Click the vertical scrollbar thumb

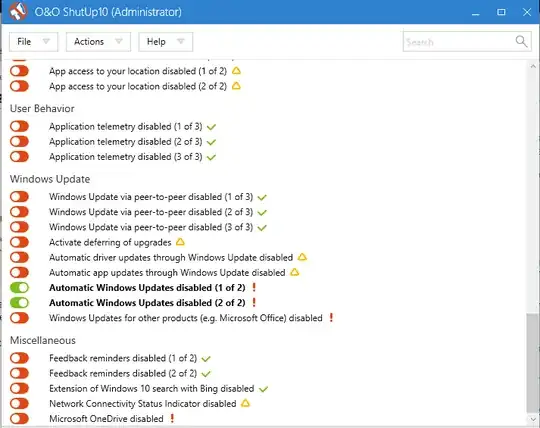coord(533,363)
